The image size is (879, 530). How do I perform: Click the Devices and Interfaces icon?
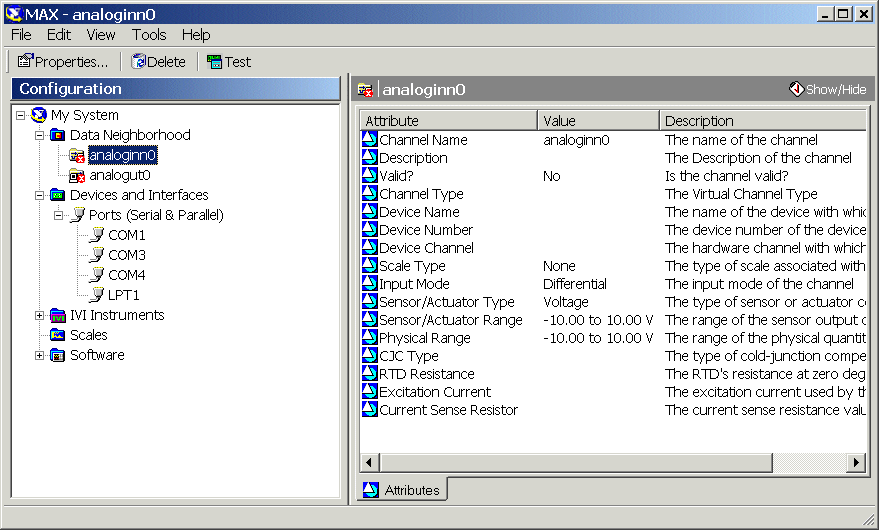(58, 196)
